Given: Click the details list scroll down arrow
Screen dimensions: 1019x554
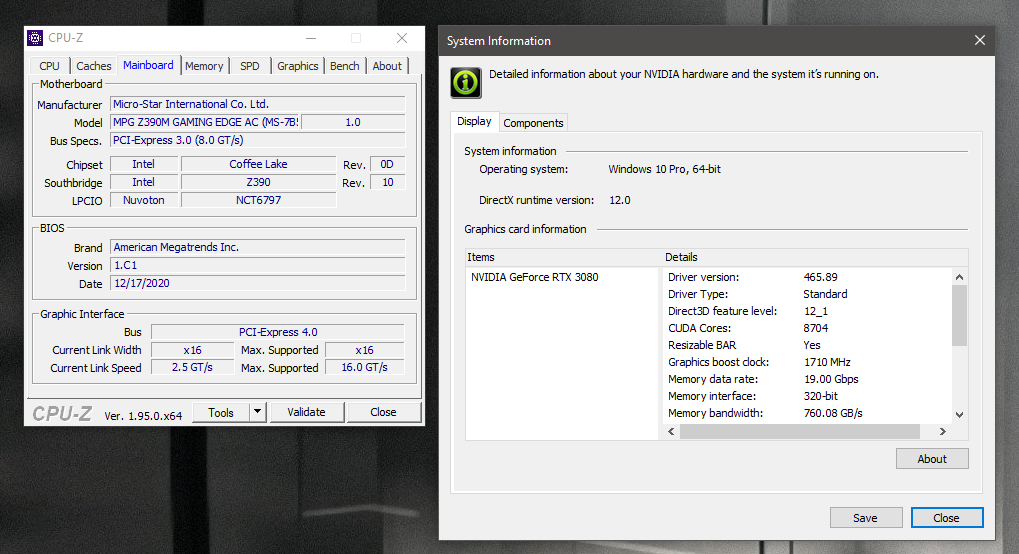Looking at the screenshot, I should pyautogui.click(x=960, y=414).
